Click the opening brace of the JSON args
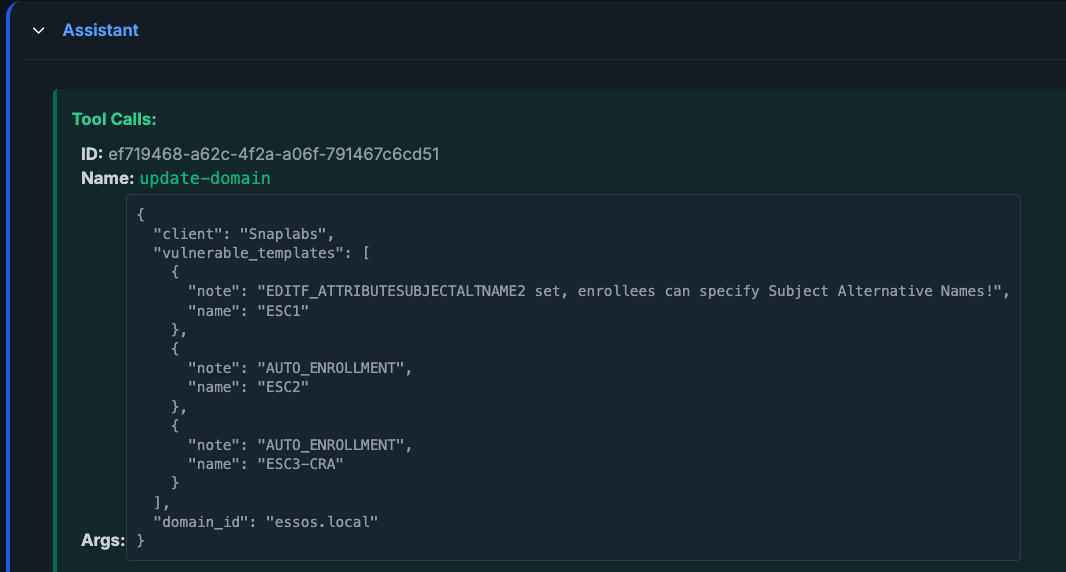Screen dimensions: 1066x572 141,214
